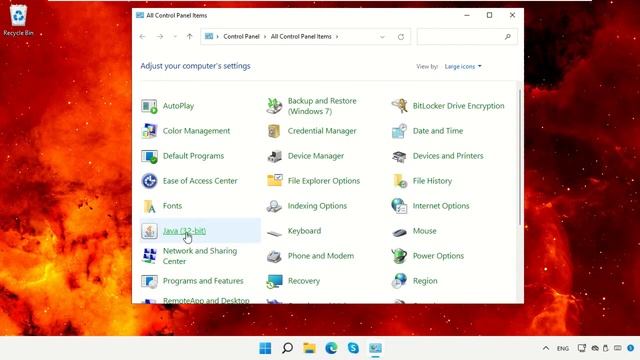Image resolution: width=640 pixels, height=360 pixels.
Task: Click Network and Sharing Center icon
Action: tap(149, 256)
